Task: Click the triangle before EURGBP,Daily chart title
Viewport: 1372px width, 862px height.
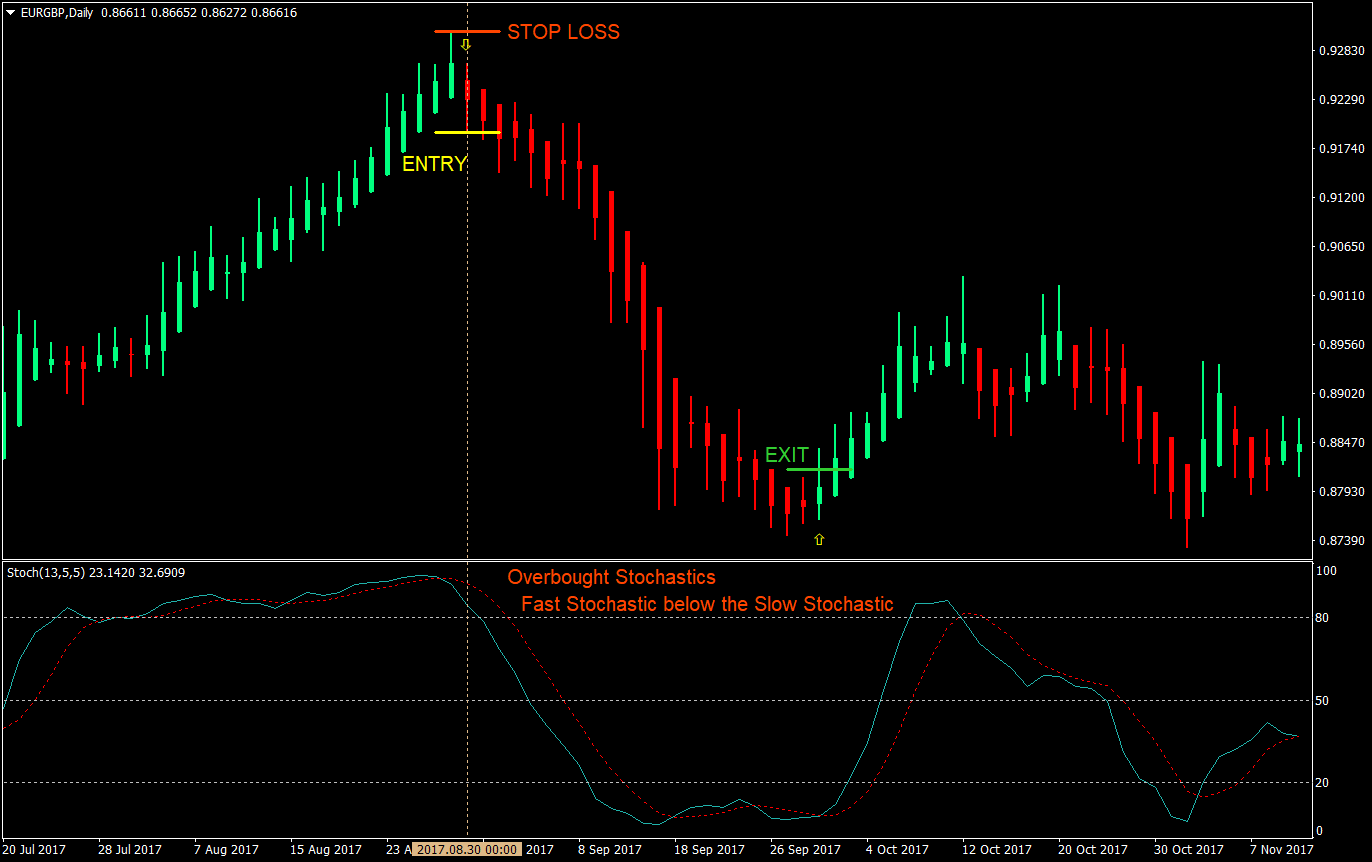Action: [11, 14]
